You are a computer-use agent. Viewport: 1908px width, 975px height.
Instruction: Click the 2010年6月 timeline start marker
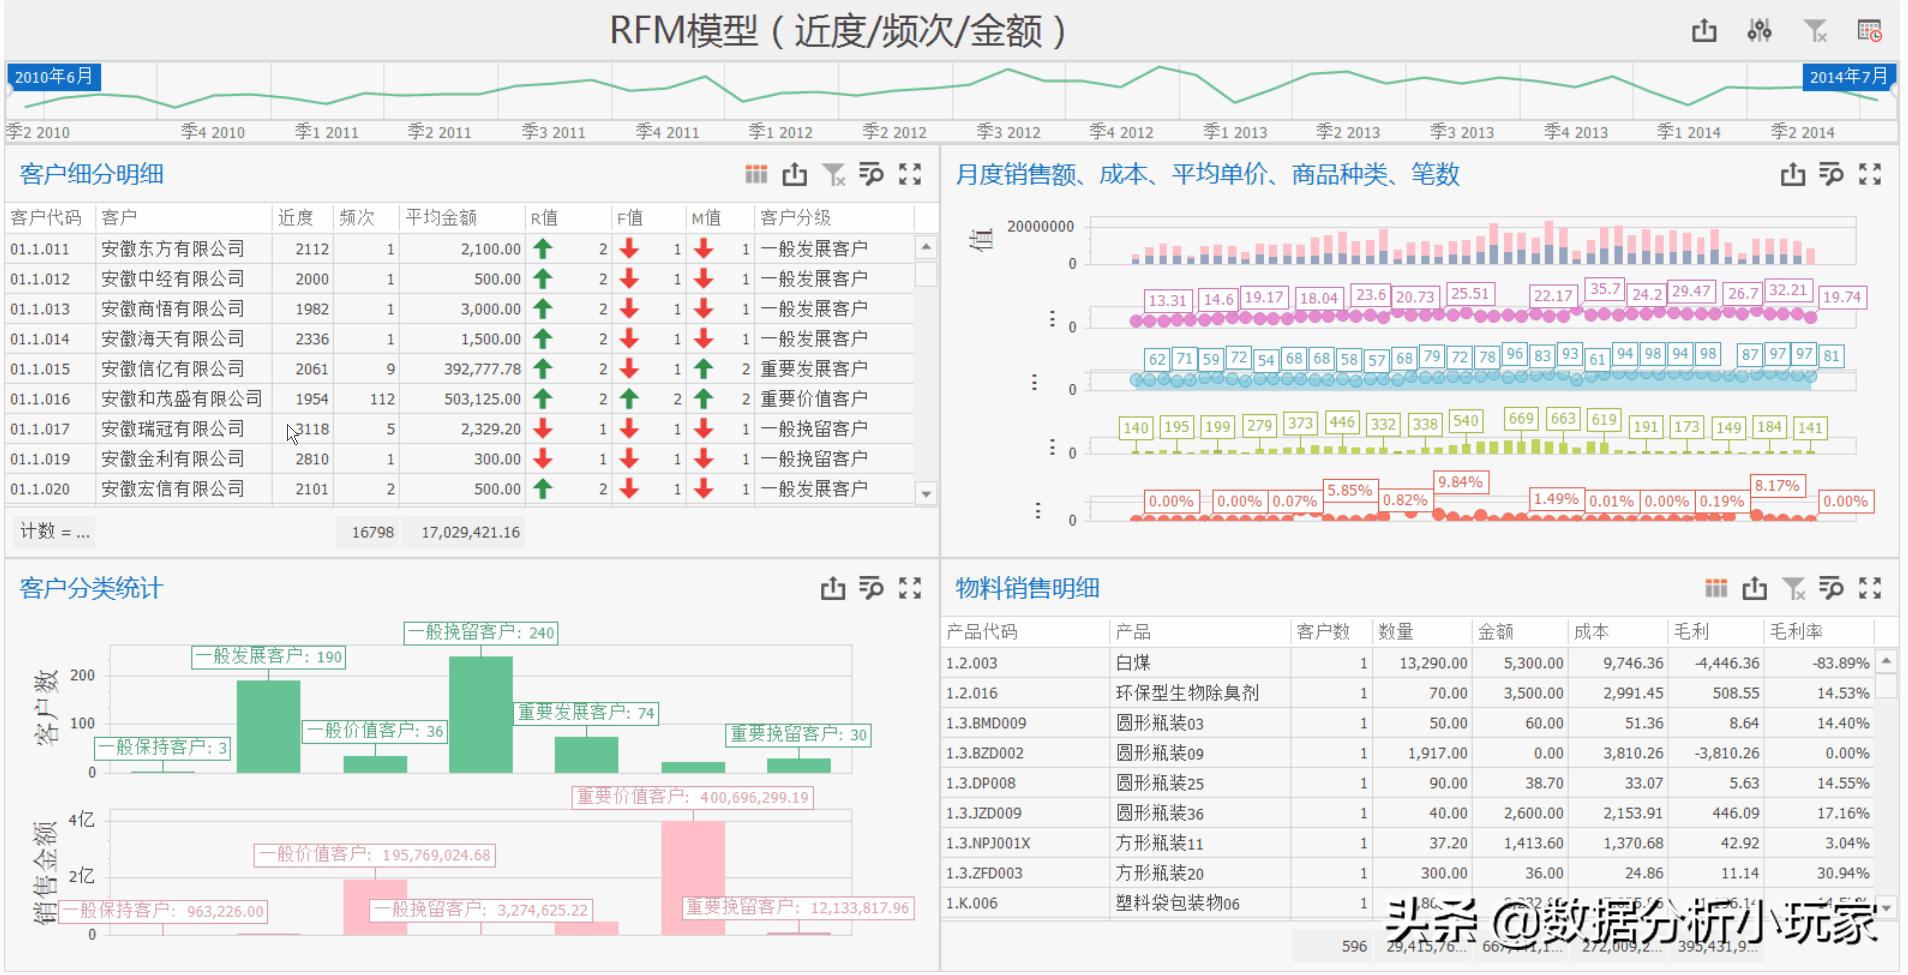53,75
